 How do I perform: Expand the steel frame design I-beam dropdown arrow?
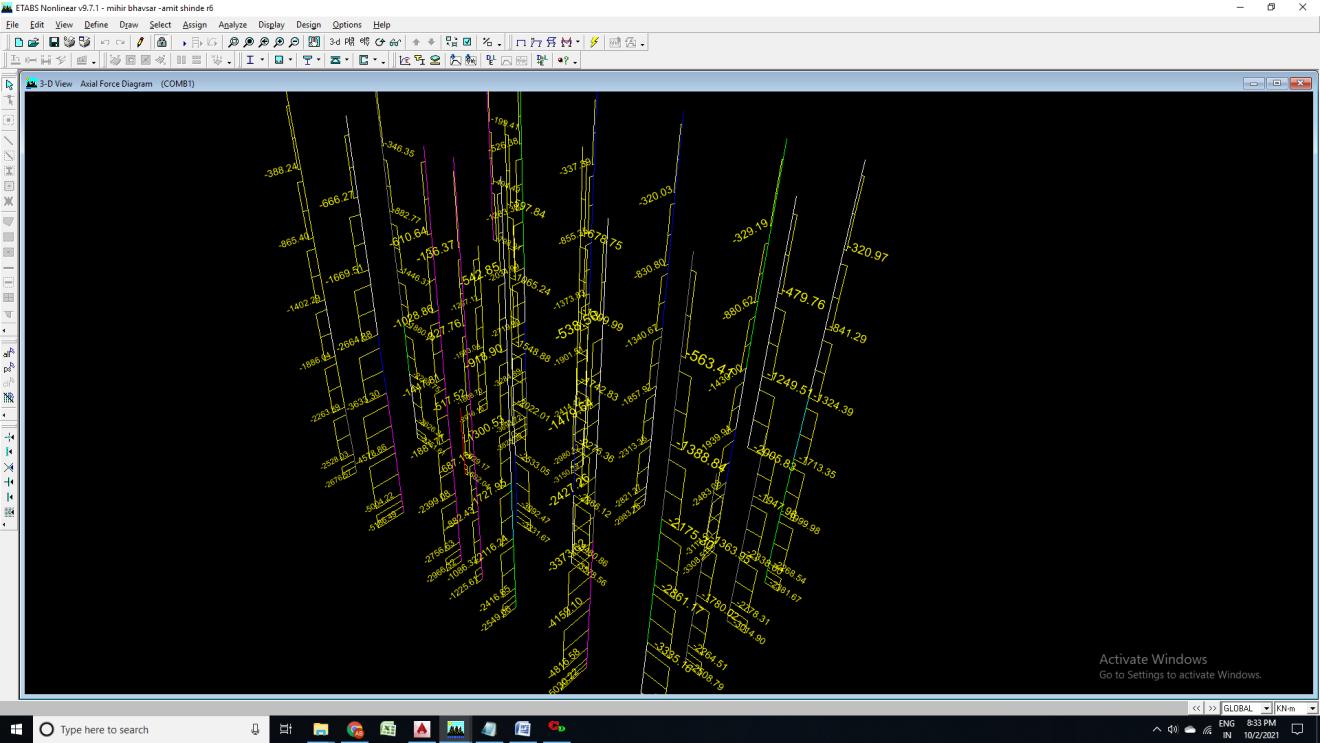coord(263,61)
